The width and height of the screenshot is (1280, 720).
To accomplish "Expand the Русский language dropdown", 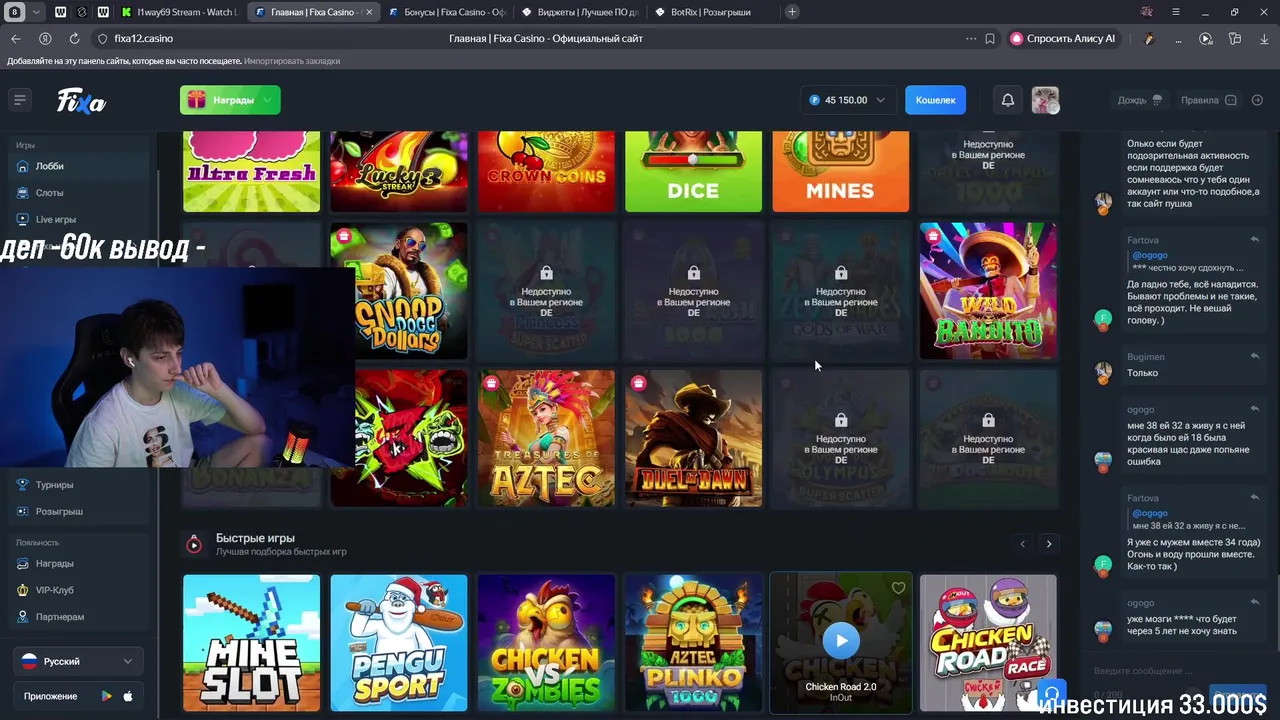I will tap(78, 662).
